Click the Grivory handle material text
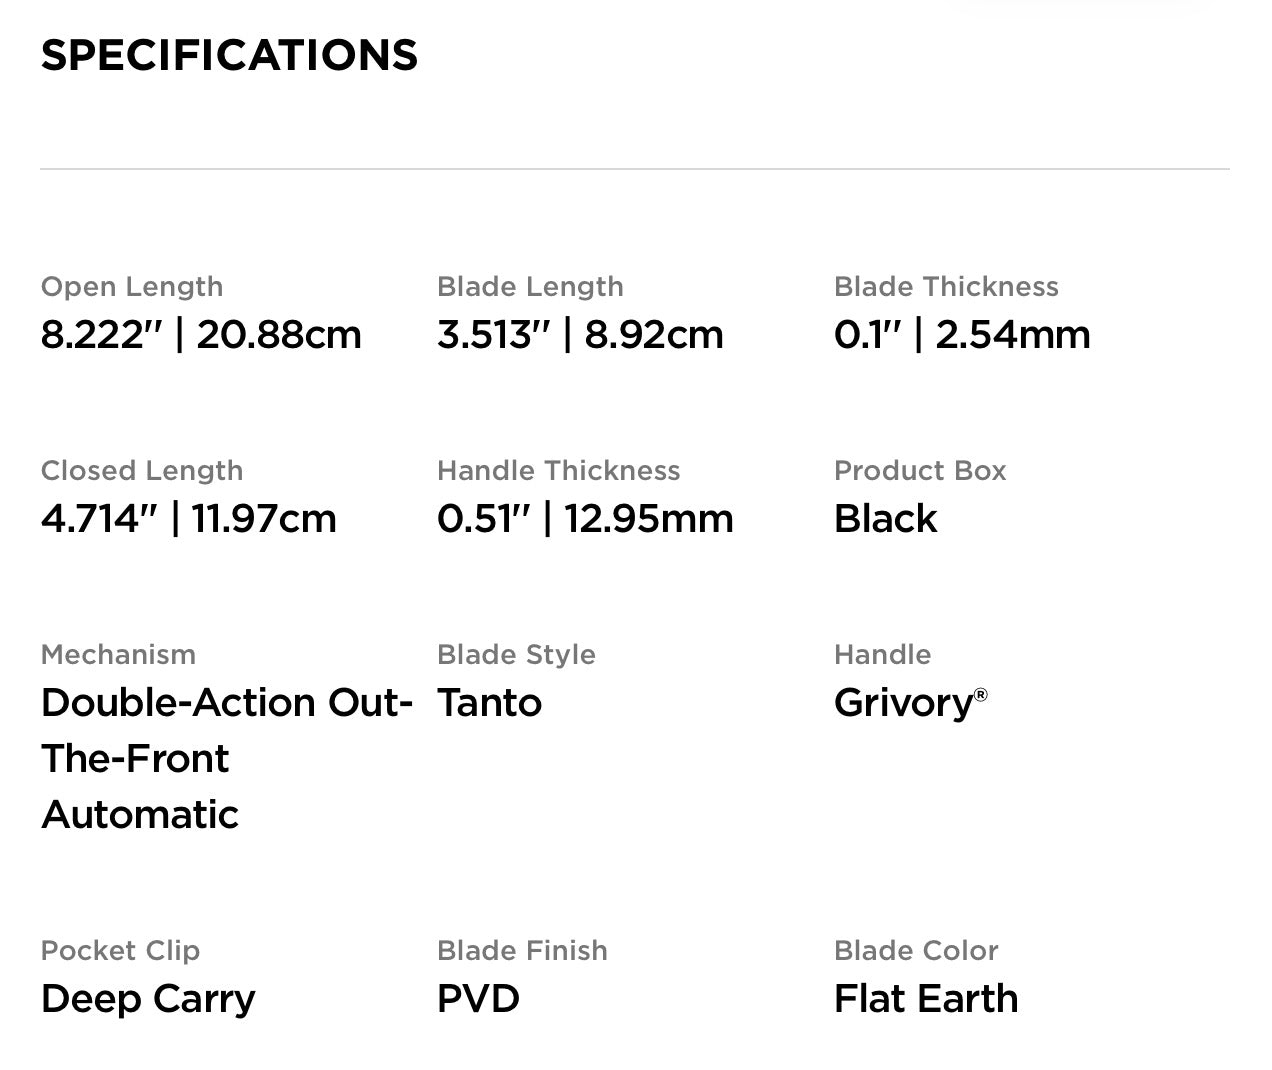Image resolution: width=1272 pixels, height=1070 pixels. click(x=904, y=703)
